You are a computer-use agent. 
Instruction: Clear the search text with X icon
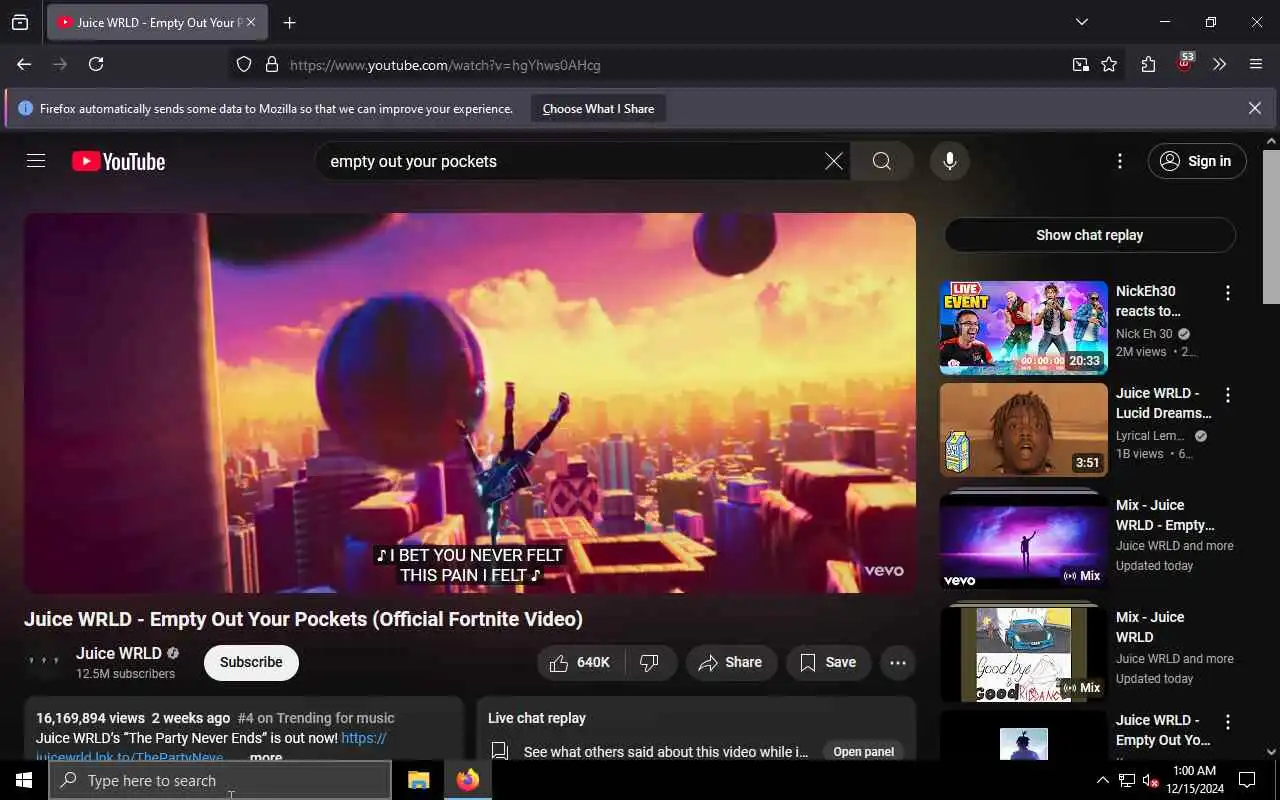click(x=833, y=161)
